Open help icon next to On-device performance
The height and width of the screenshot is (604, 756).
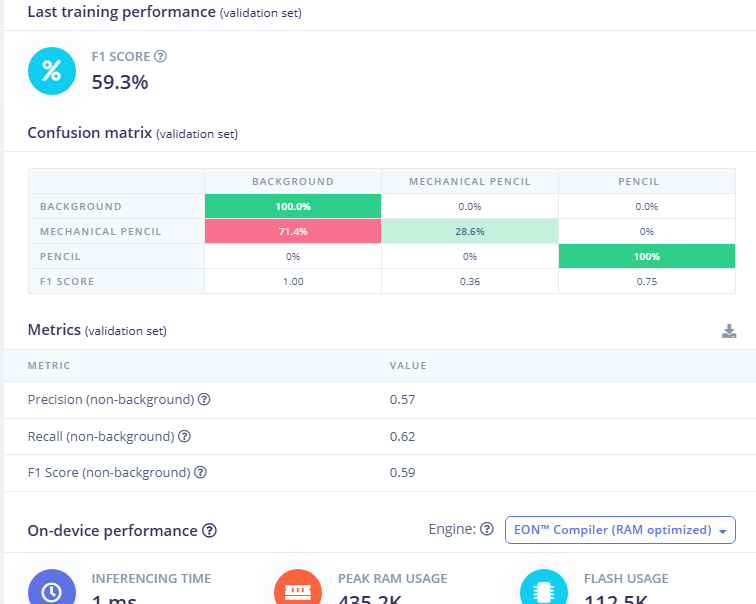click(x=209, y=531)
